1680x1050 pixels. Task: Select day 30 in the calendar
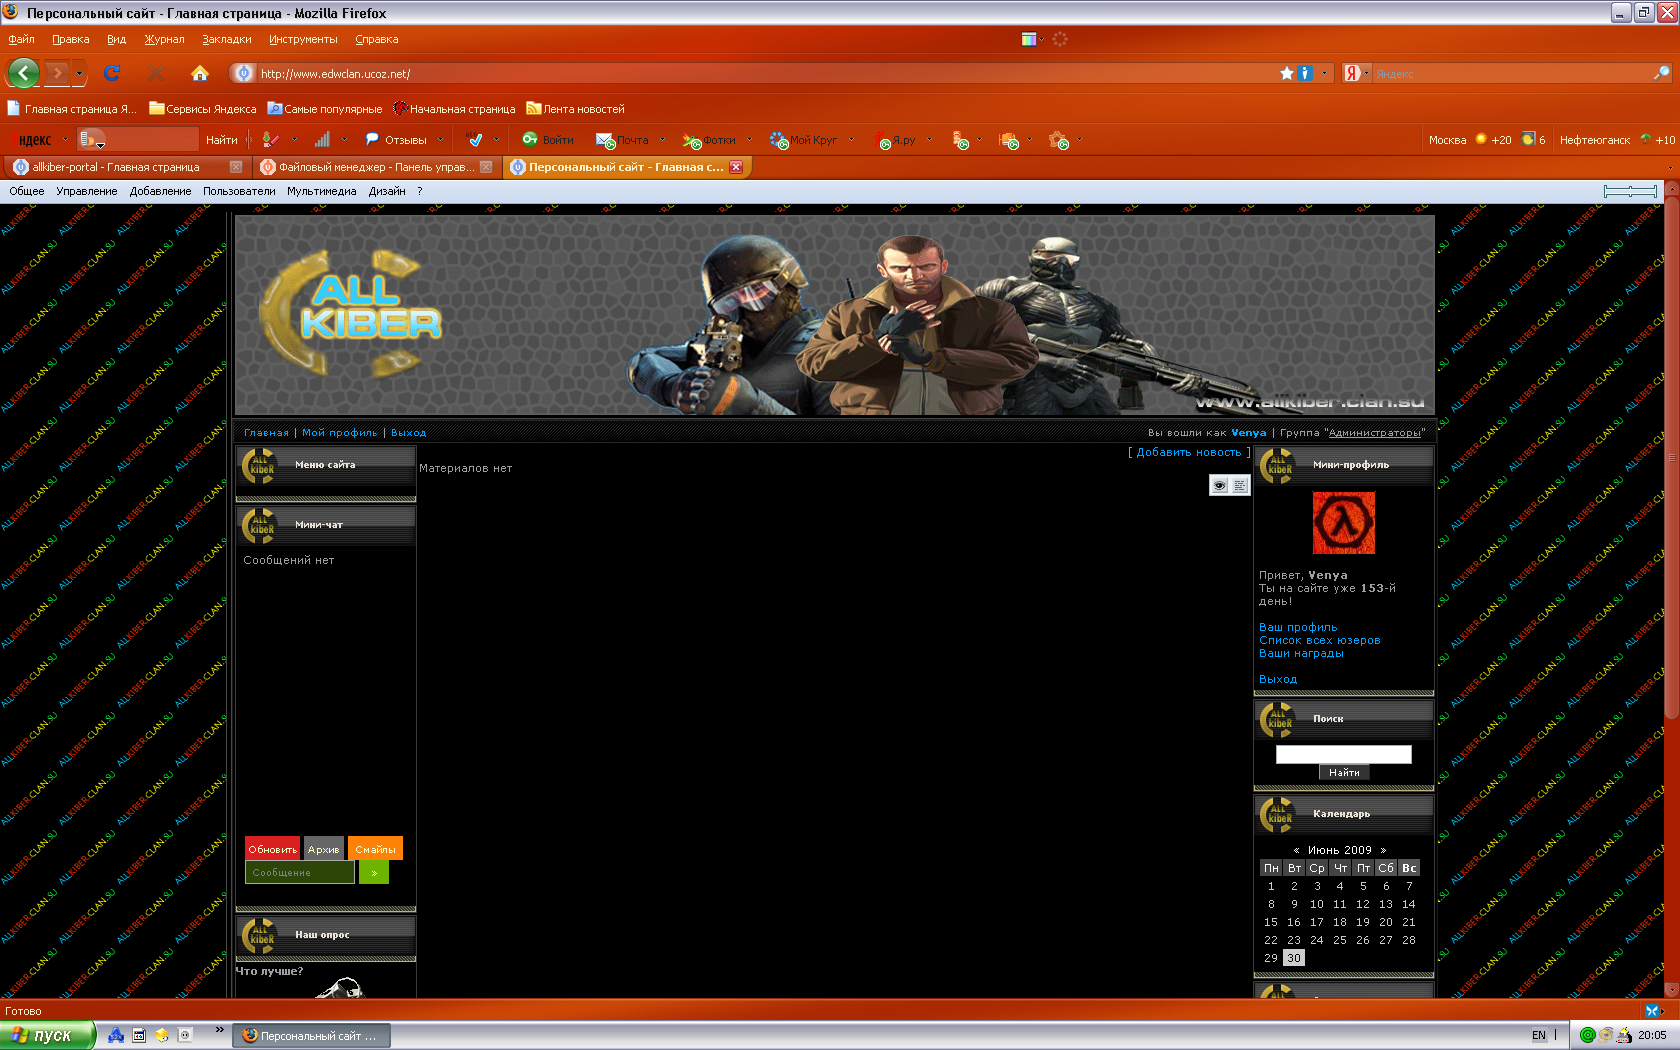click(x=1294, y=957)
